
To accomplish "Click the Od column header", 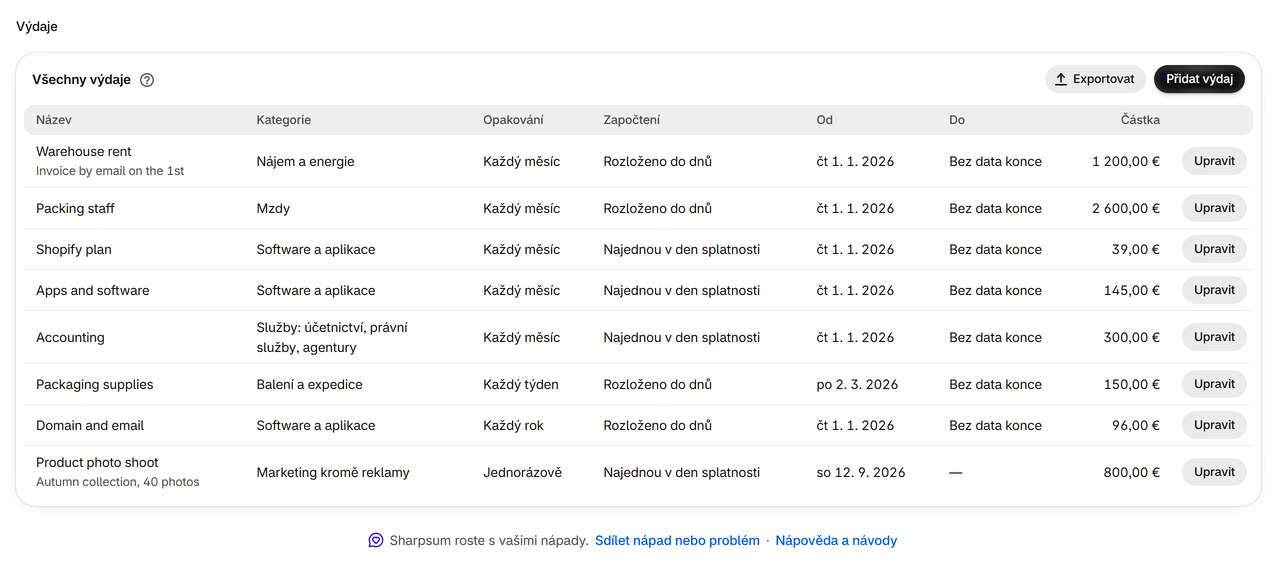I will (x=824, y=120).
